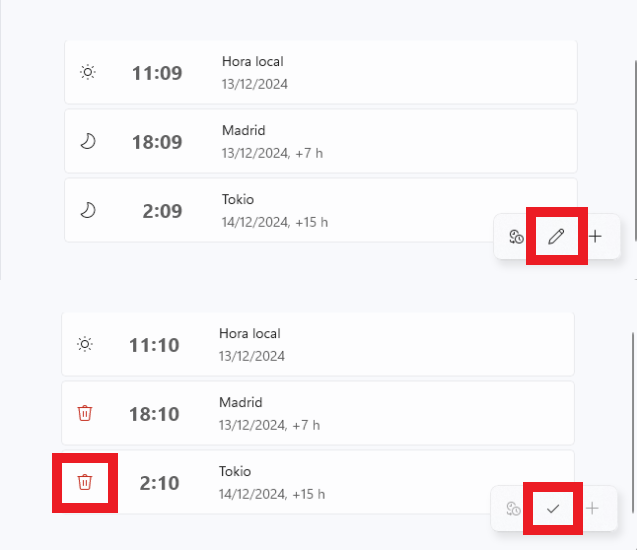Click the pencil edit clocks icon
Image resolution: width=637 pixels, height=550 pixels.
(x=556, y=236)
